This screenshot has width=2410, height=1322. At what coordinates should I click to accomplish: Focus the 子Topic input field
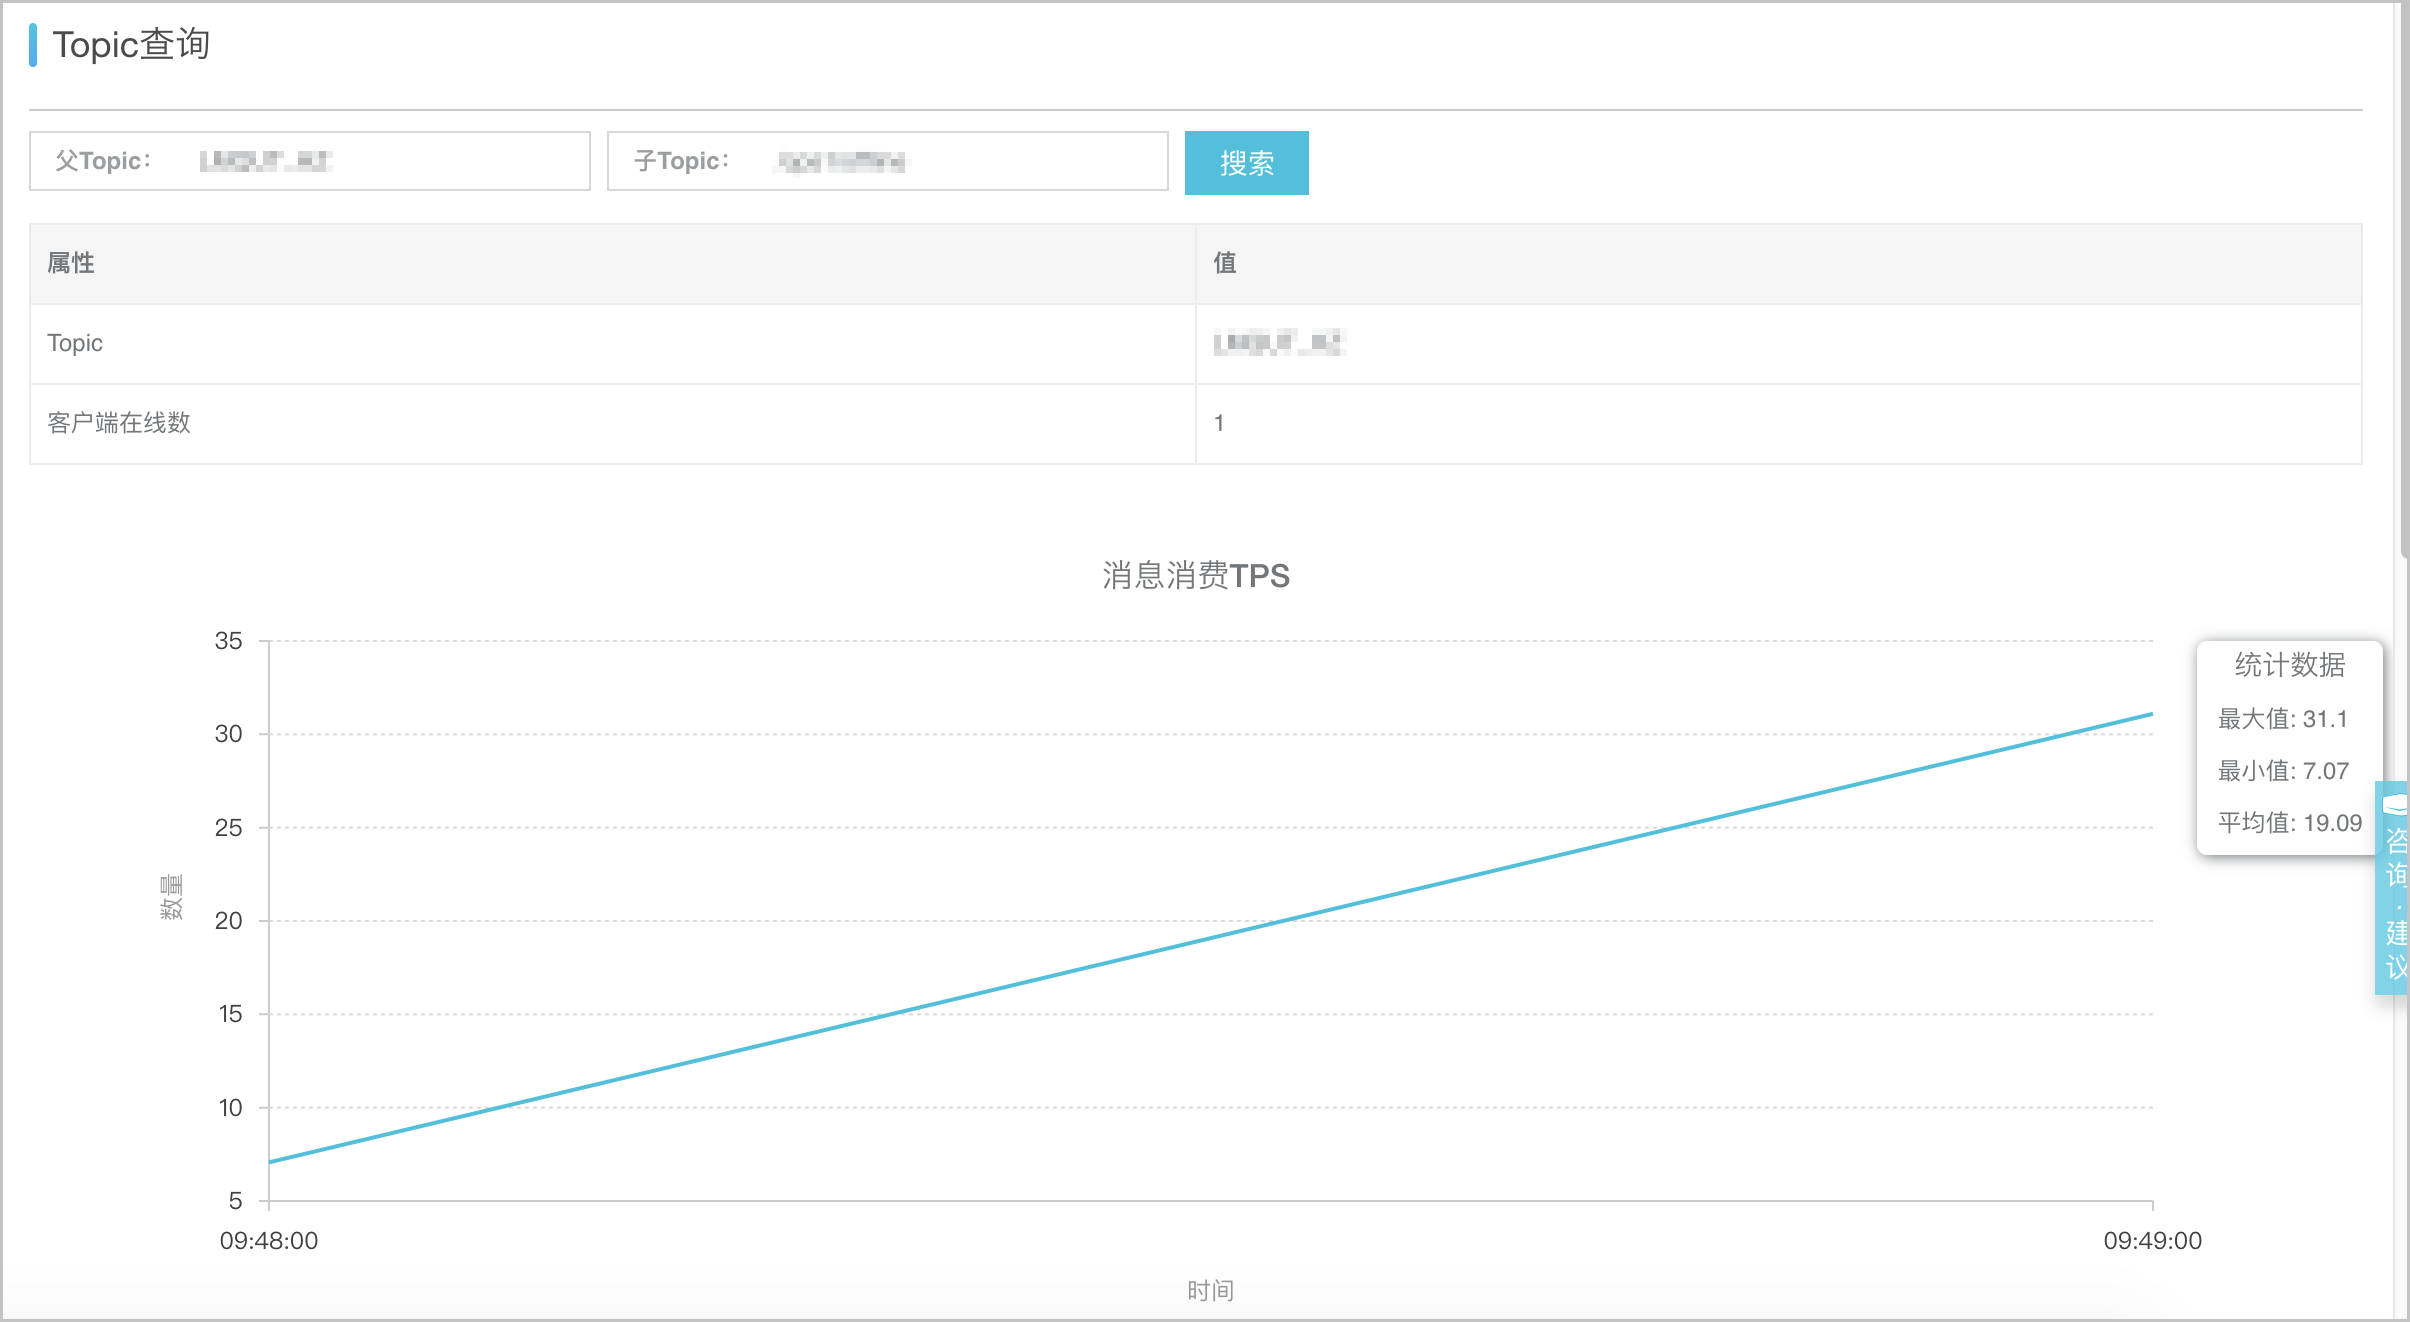click(x=888, y=161)
